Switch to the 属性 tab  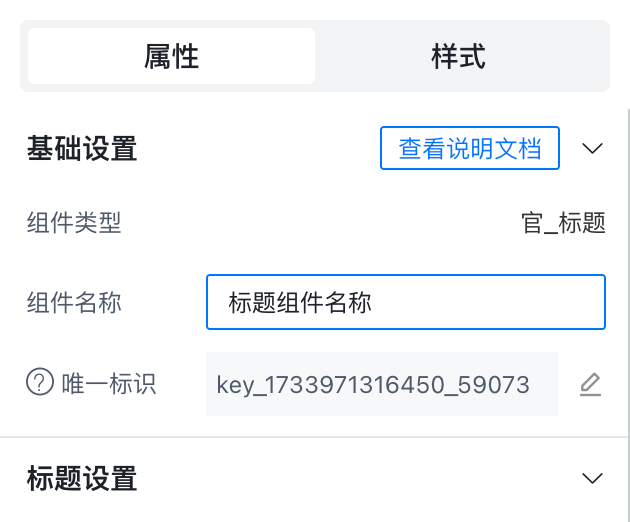171,56
